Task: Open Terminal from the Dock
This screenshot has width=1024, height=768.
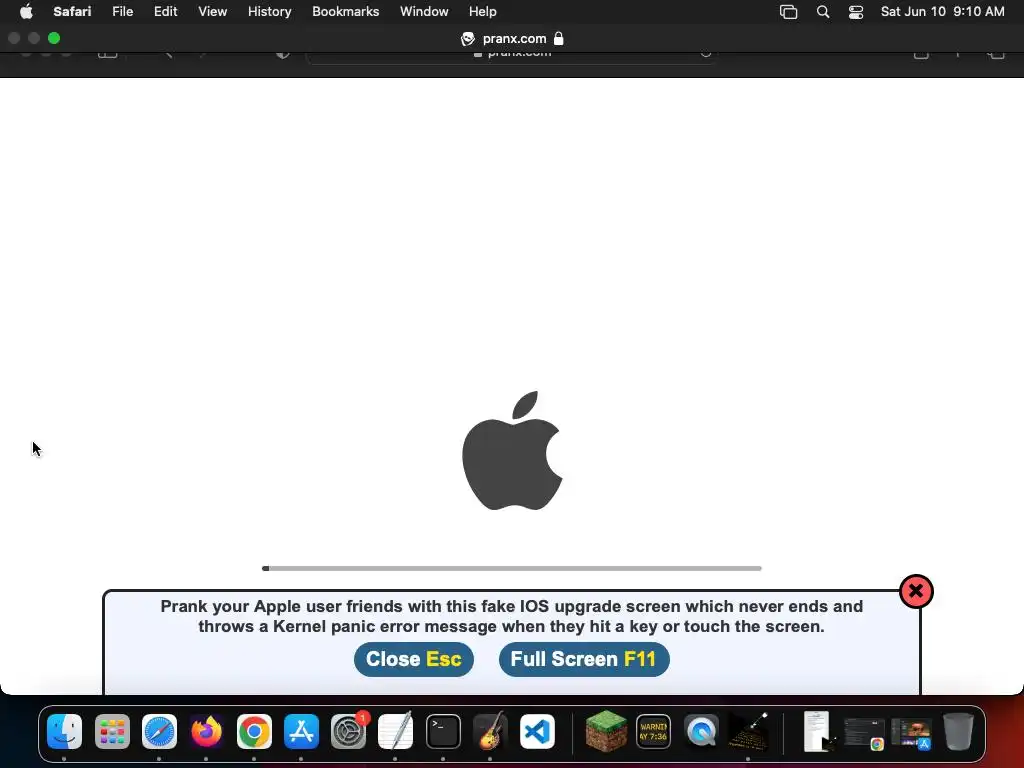Action: pos(443,731)
